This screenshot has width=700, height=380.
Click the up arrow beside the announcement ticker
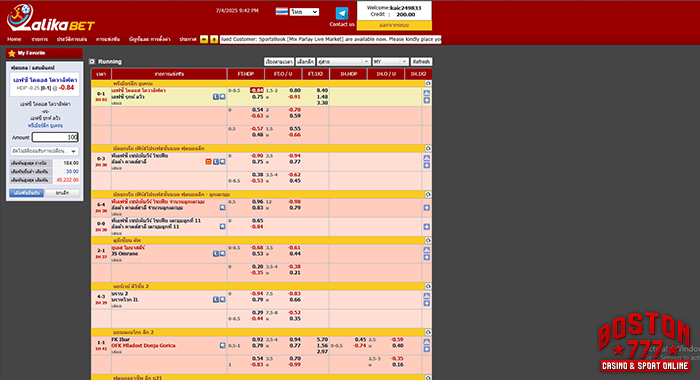(x=214, y=39)
